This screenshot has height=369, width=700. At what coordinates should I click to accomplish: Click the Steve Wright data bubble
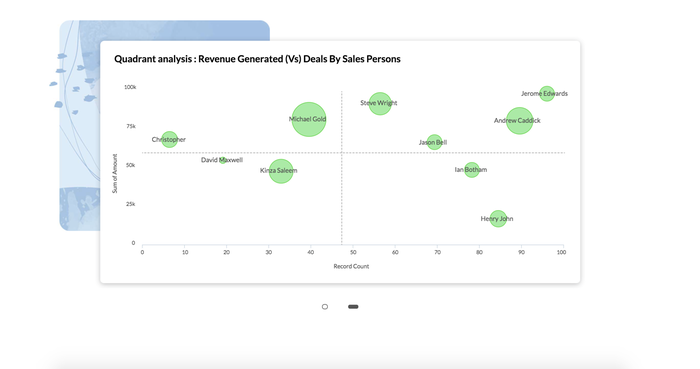[x=380, y=104]
